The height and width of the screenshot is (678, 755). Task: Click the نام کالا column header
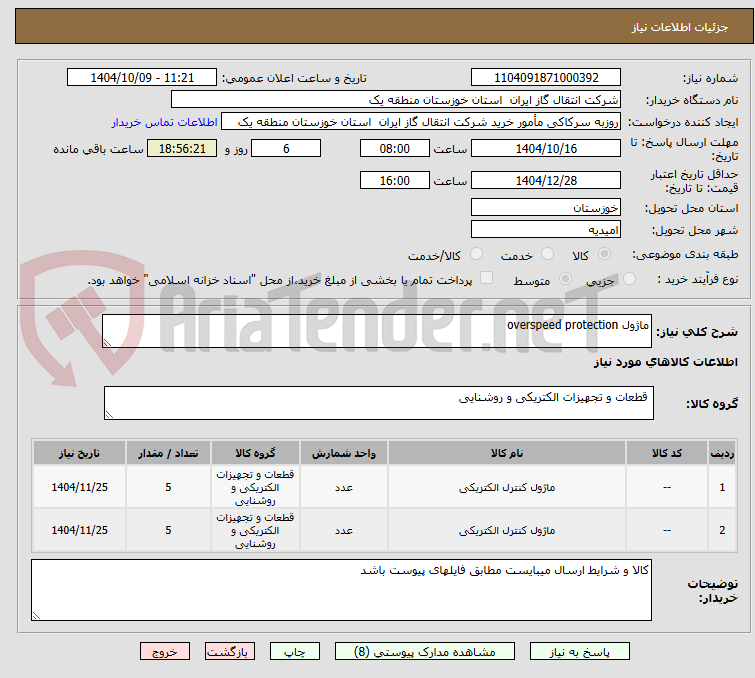[x=507, y=453]
